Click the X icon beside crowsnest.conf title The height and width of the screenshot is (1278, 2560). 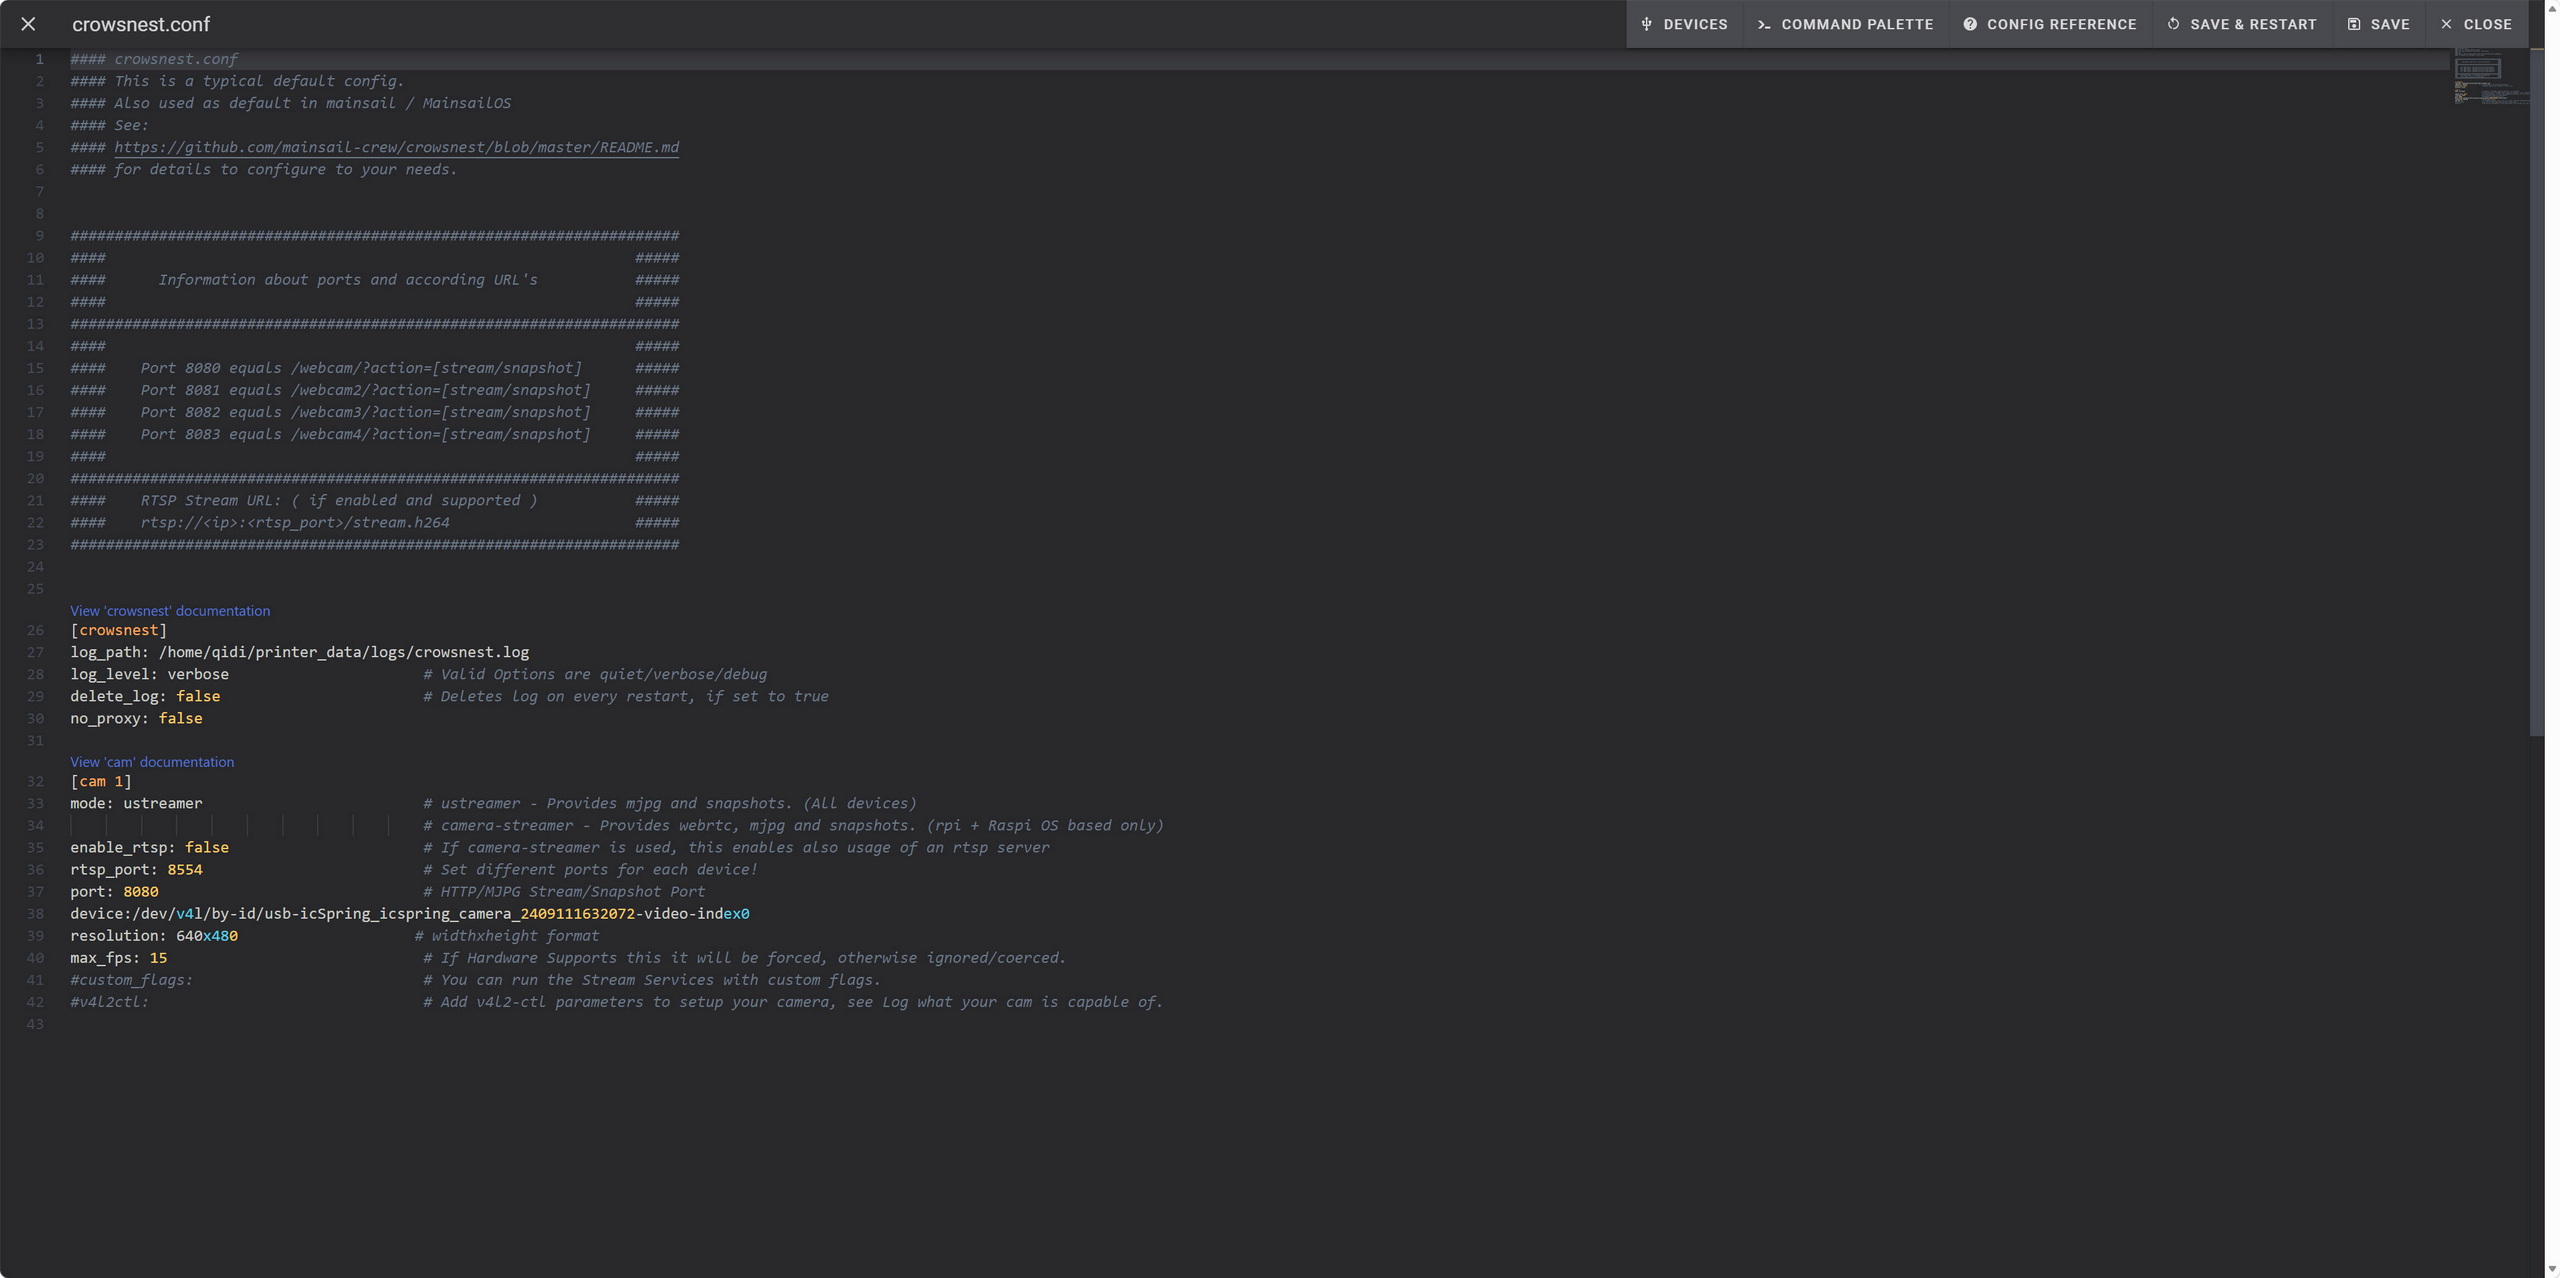(x=28, y=24)
